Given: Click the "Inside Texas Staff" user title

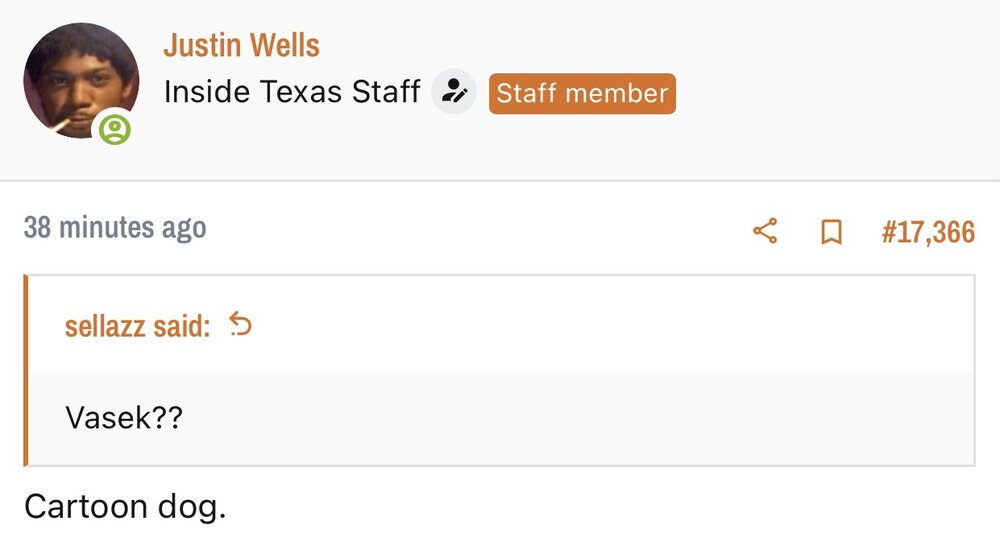Looking at the screenshot, I should click(291, 93).
